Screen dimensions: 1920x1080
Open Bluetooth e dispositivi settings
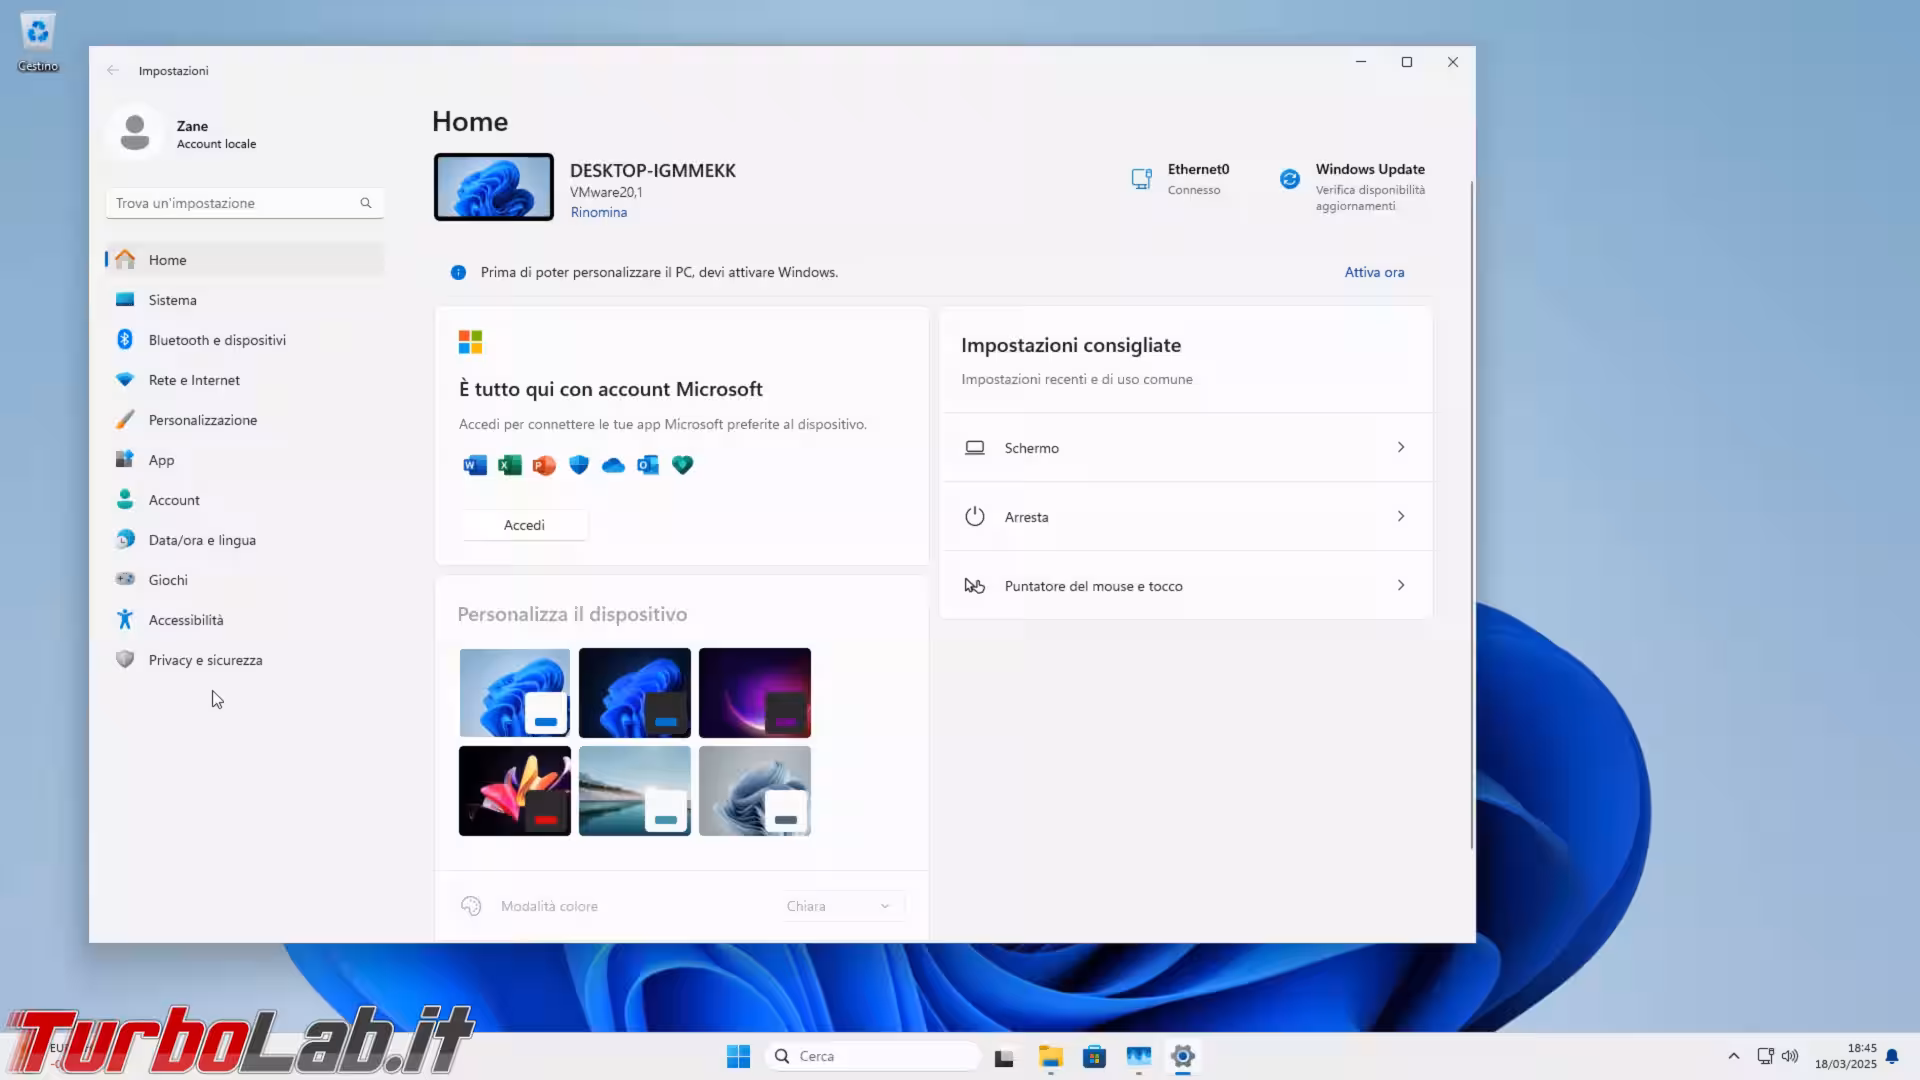tap(217, 340)
